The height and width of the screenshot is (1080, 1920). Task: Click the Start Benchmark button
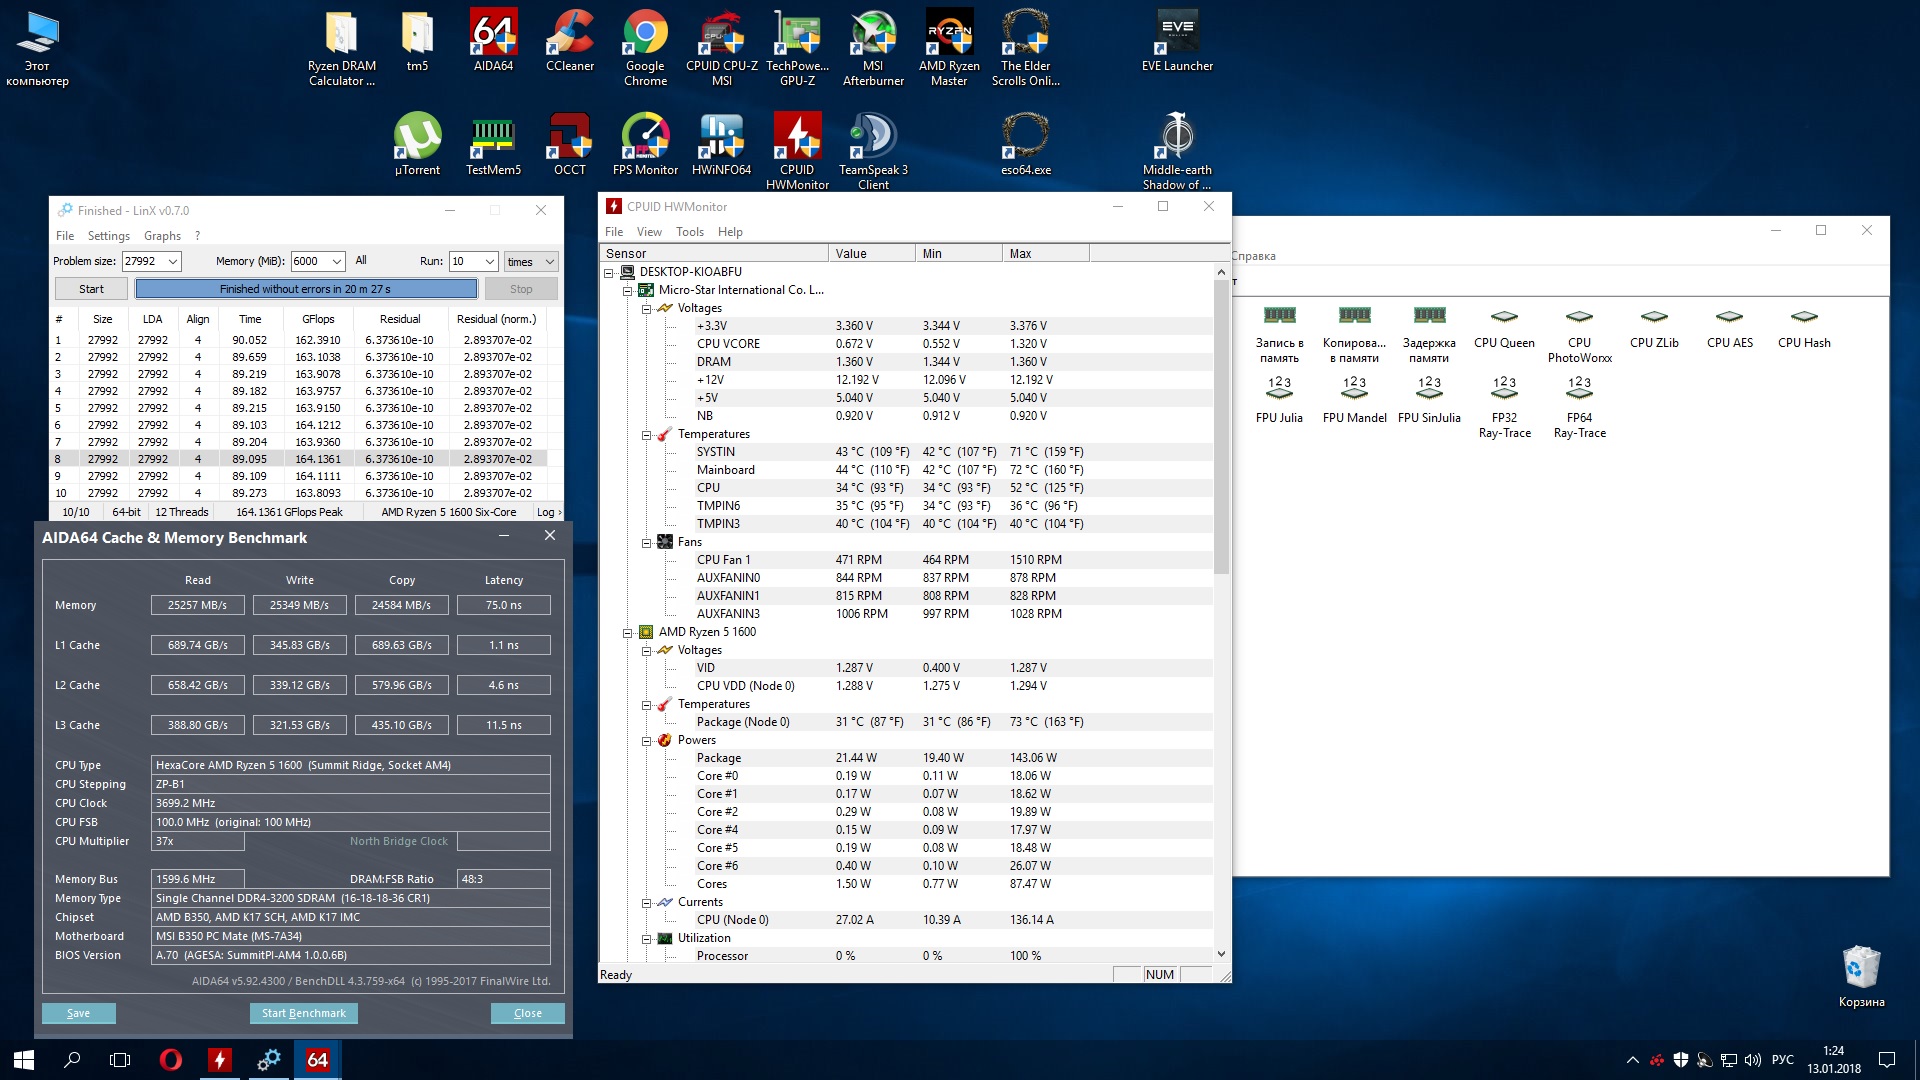303,1013
